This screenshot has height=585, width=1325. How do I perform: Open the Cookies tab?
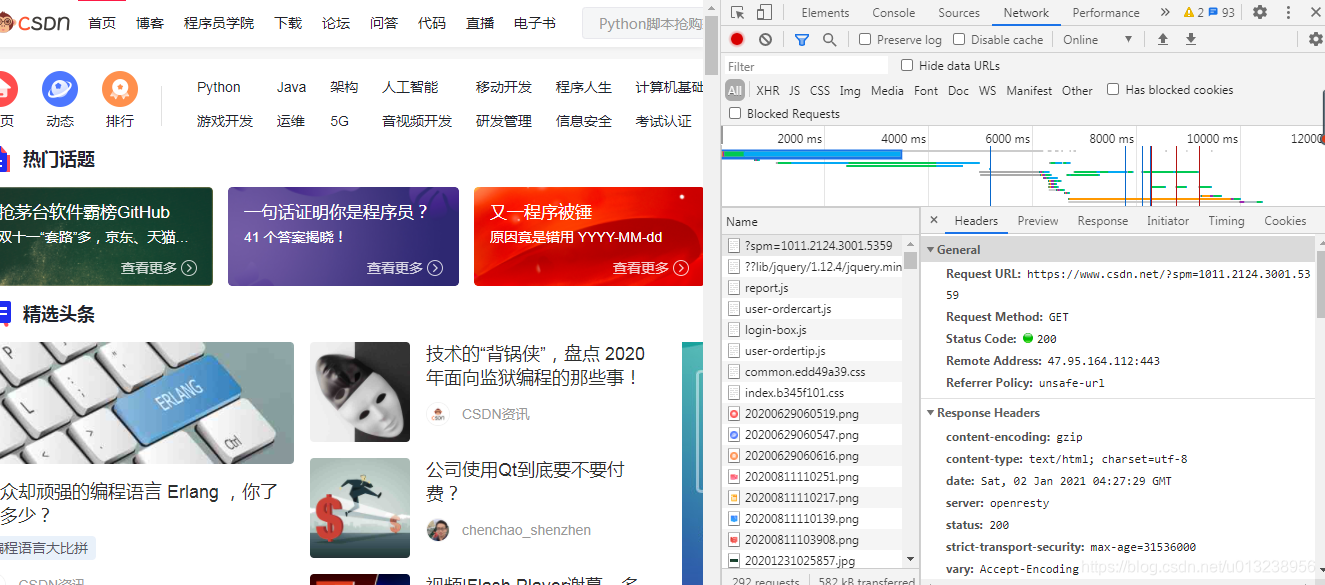(x=1285, y=221)
